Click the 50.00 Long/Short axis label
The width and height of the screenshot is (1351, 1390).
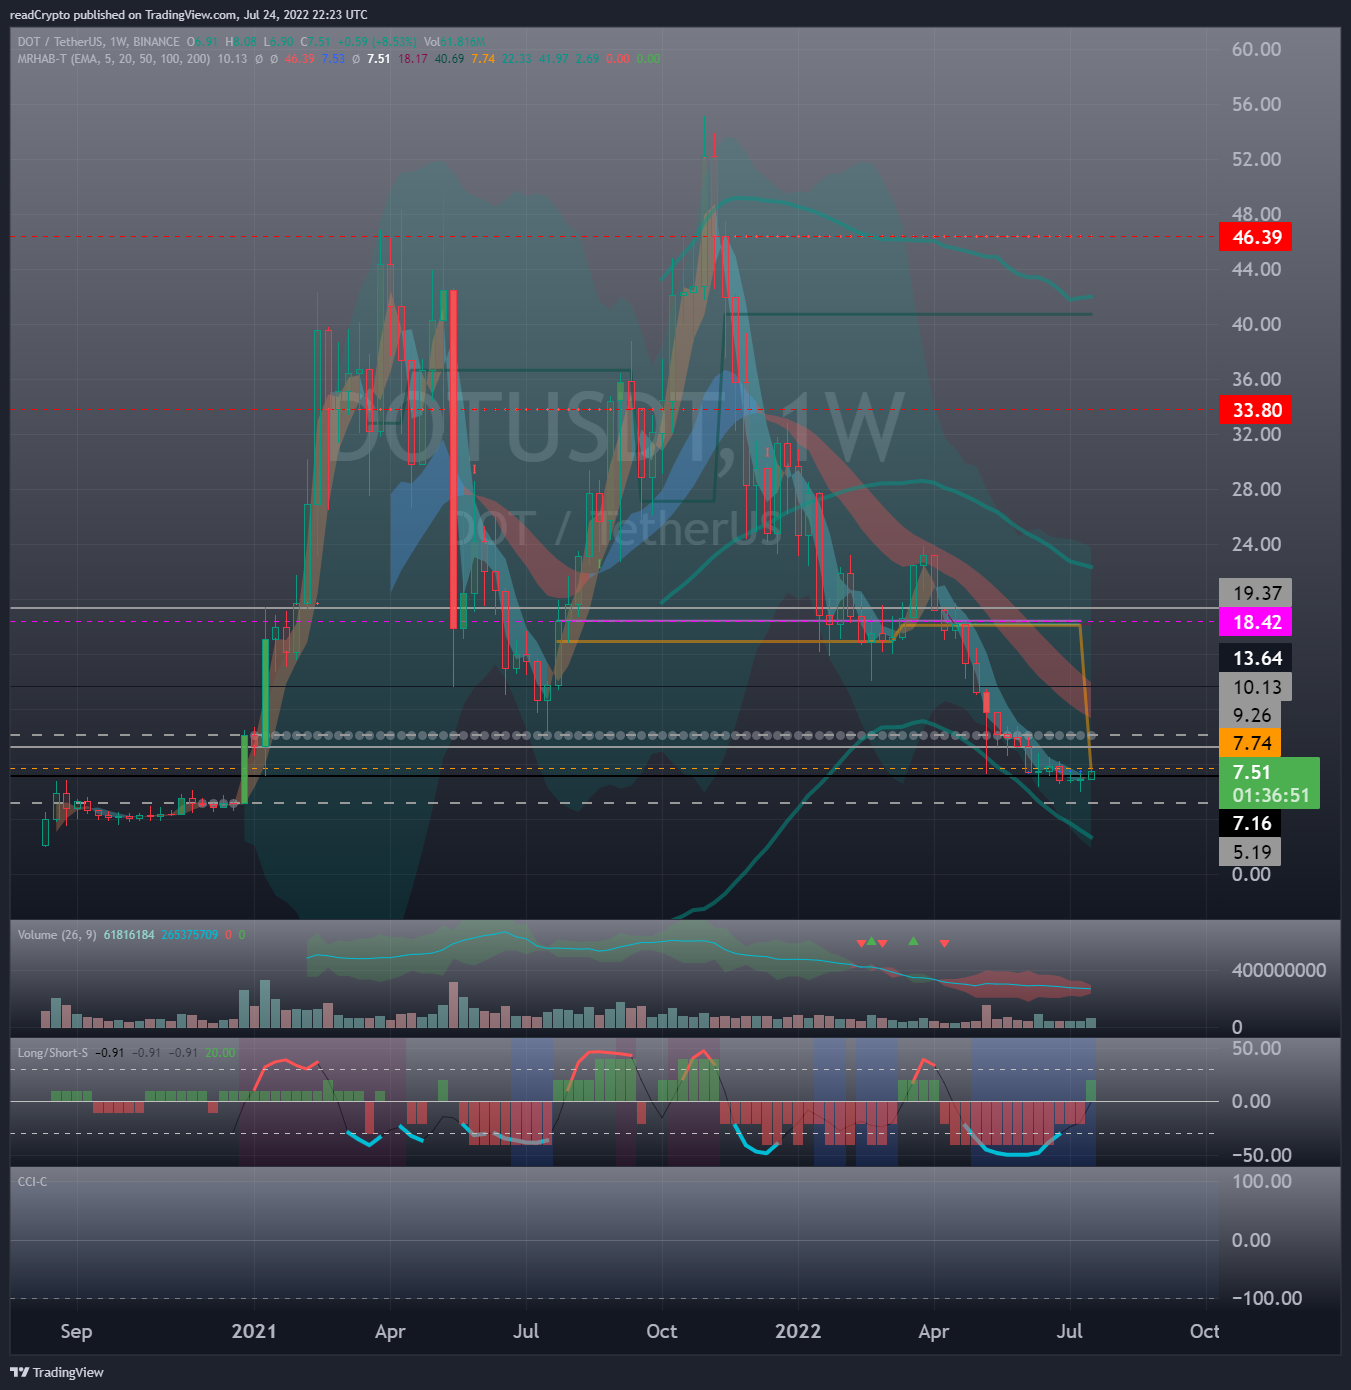coord(1256,1048)
